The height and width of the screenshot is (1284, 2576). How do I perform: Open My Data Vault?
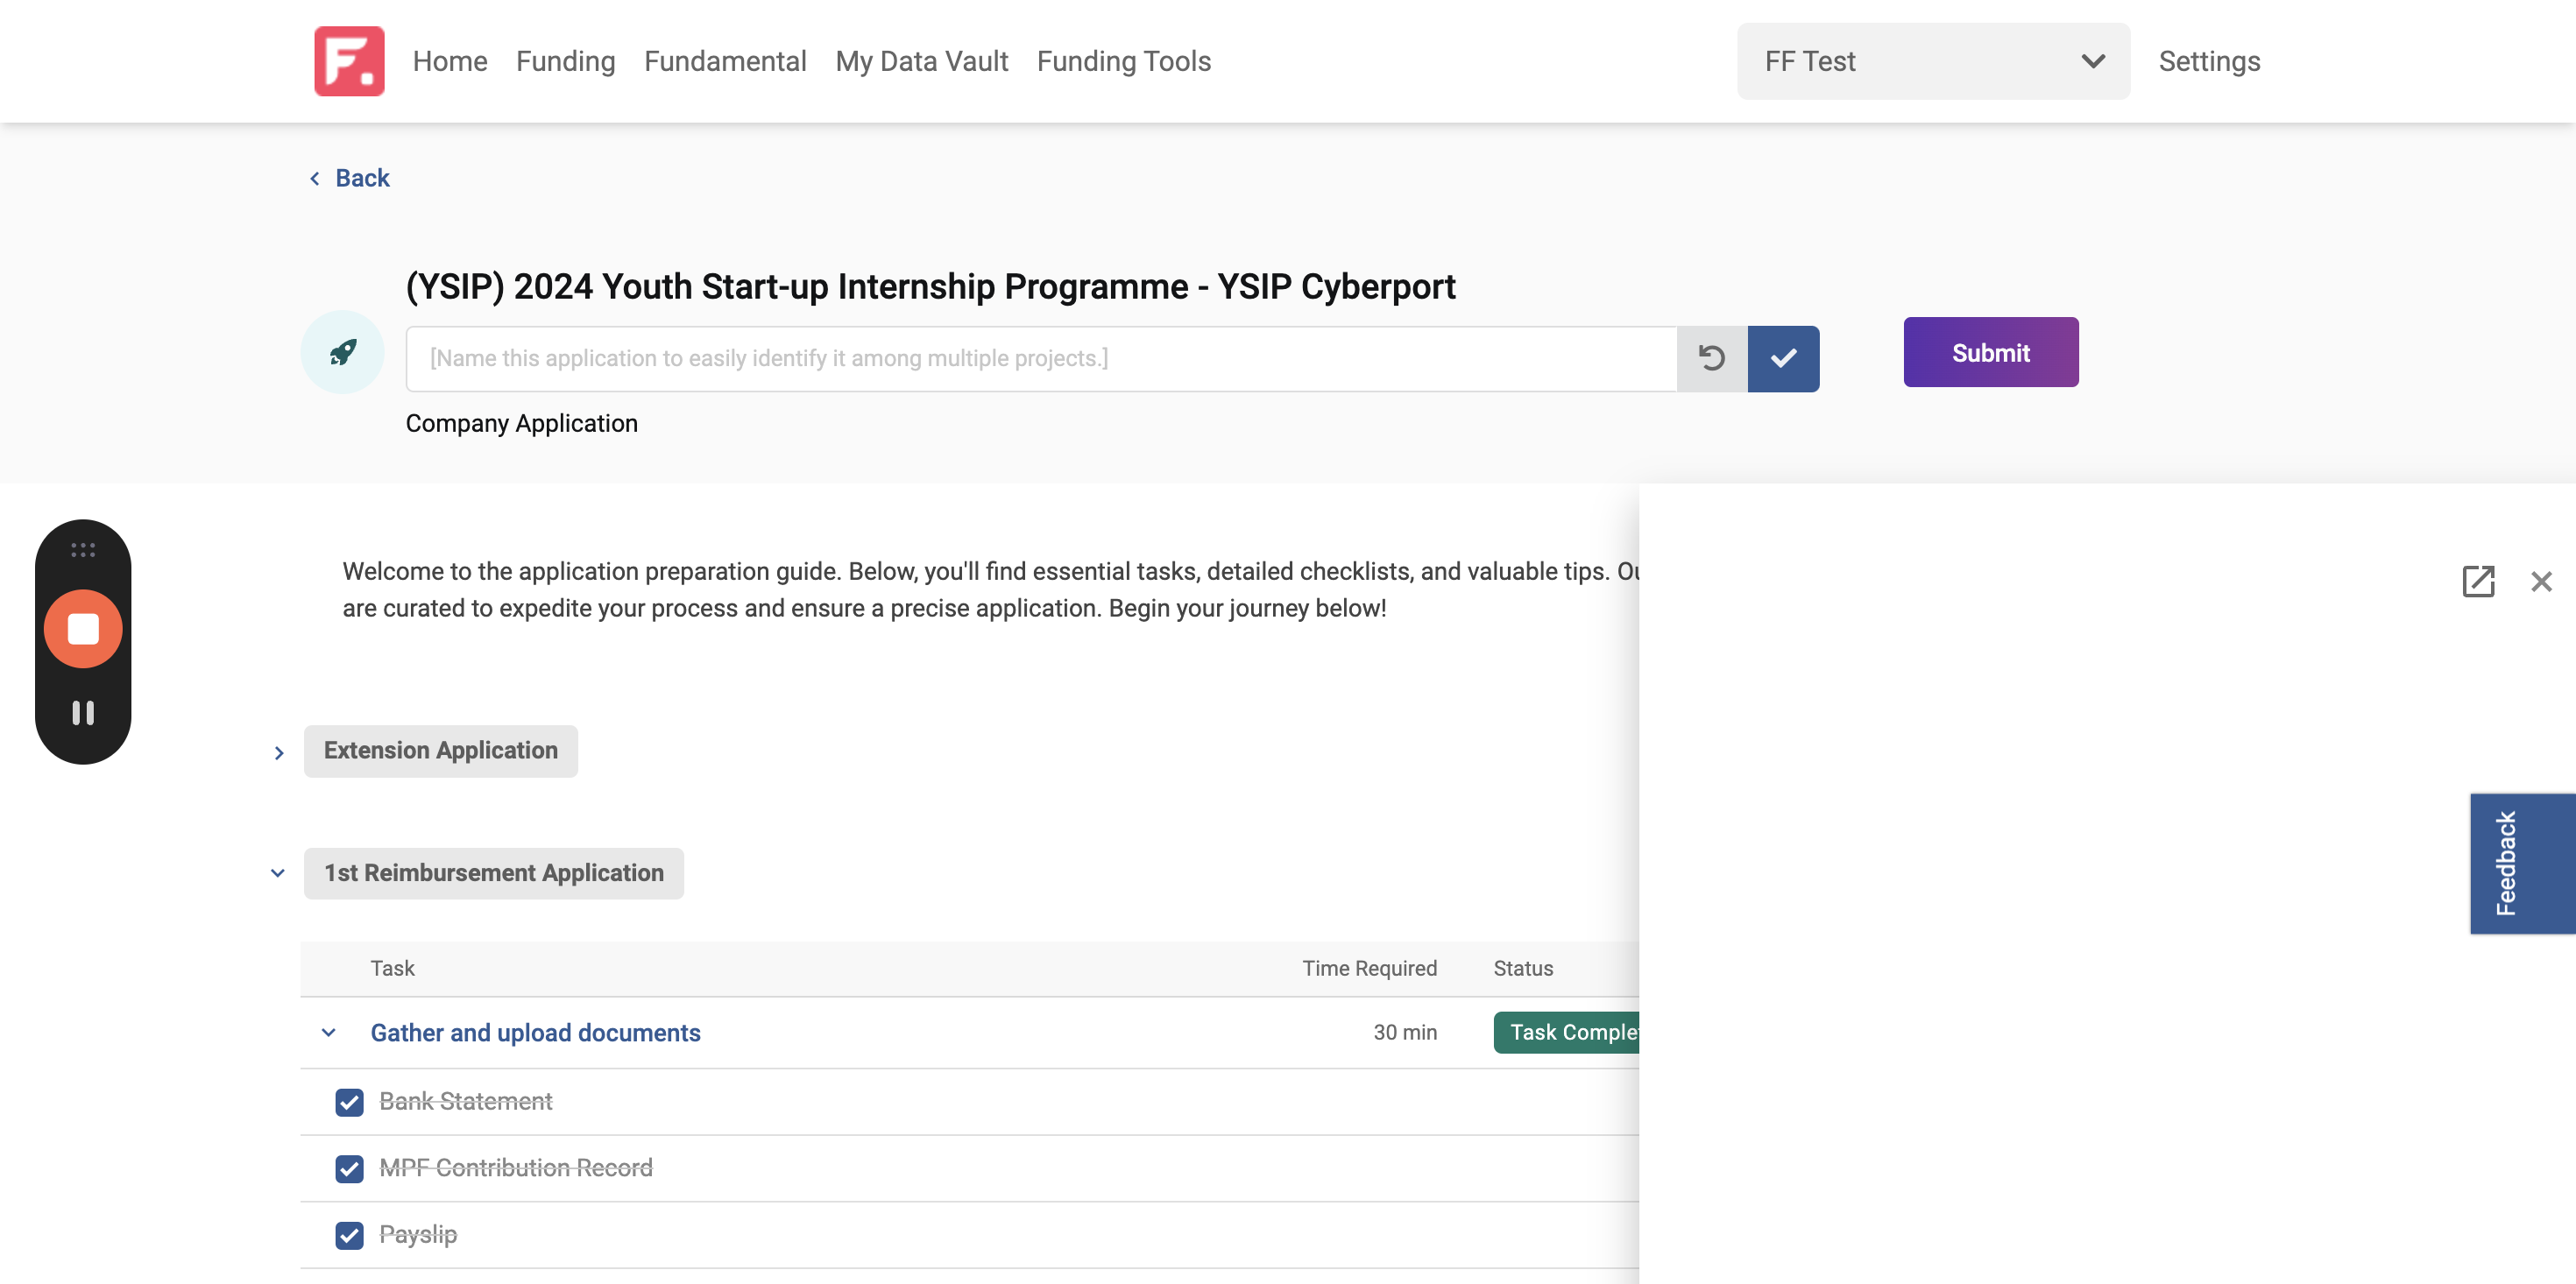tap(922, 61)
